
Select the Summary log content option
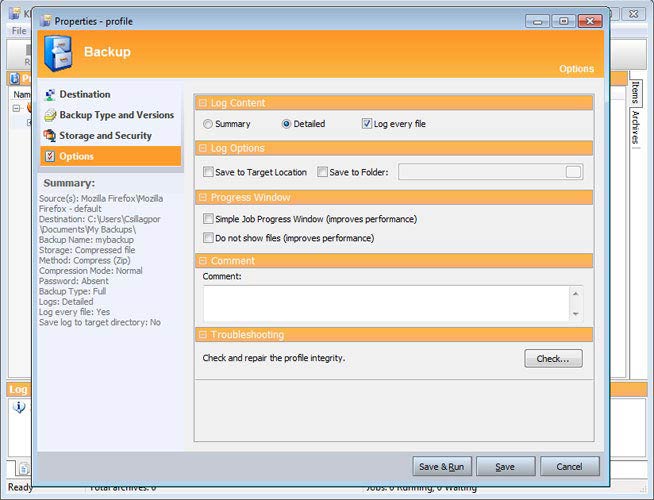tap(208, 124)
